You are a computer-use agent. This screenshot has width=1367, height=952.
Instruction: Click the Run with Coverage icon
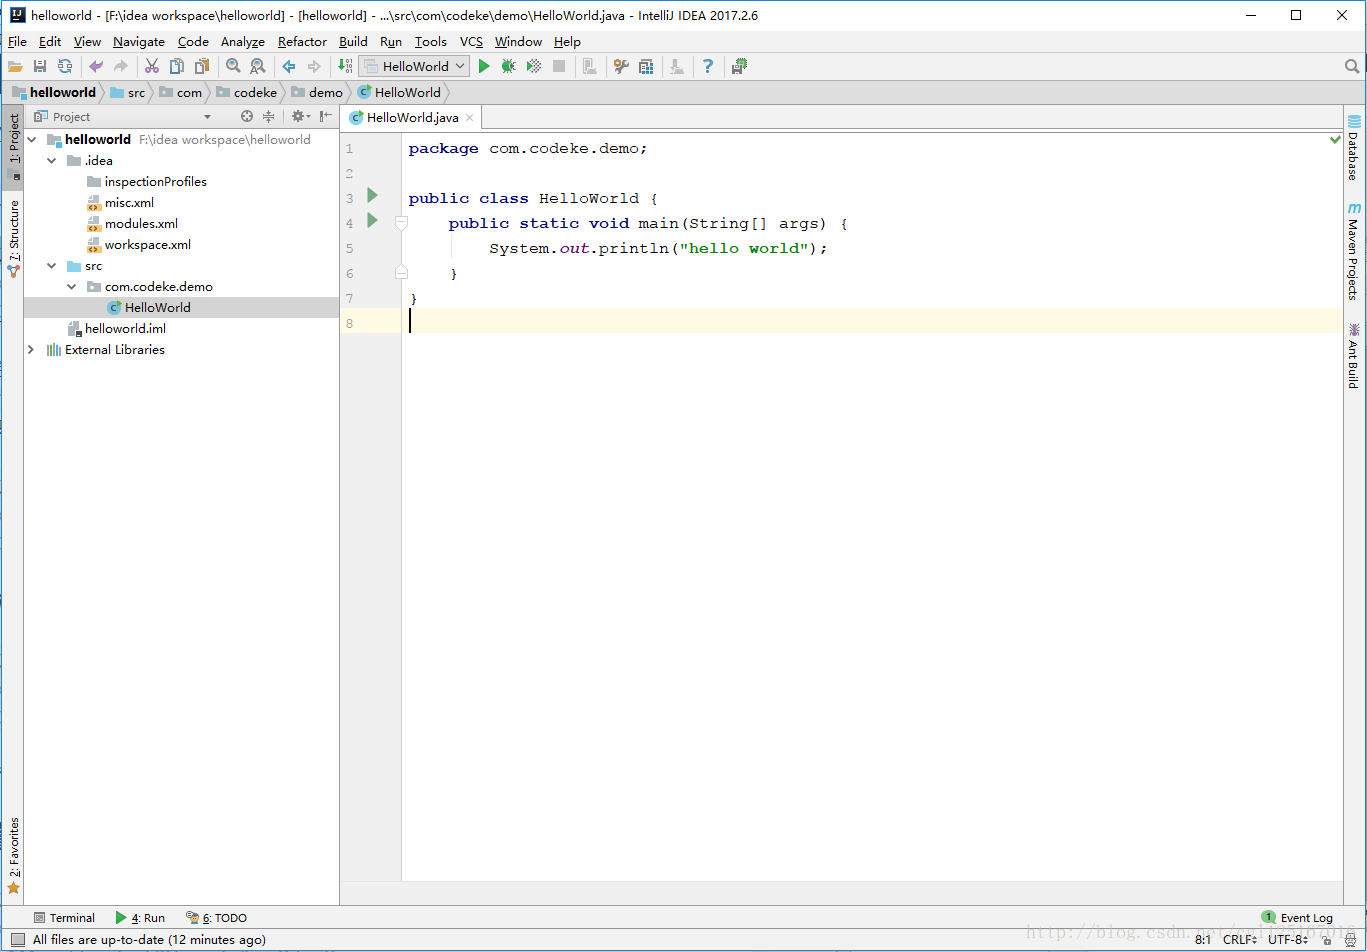(x=534, y=66)
